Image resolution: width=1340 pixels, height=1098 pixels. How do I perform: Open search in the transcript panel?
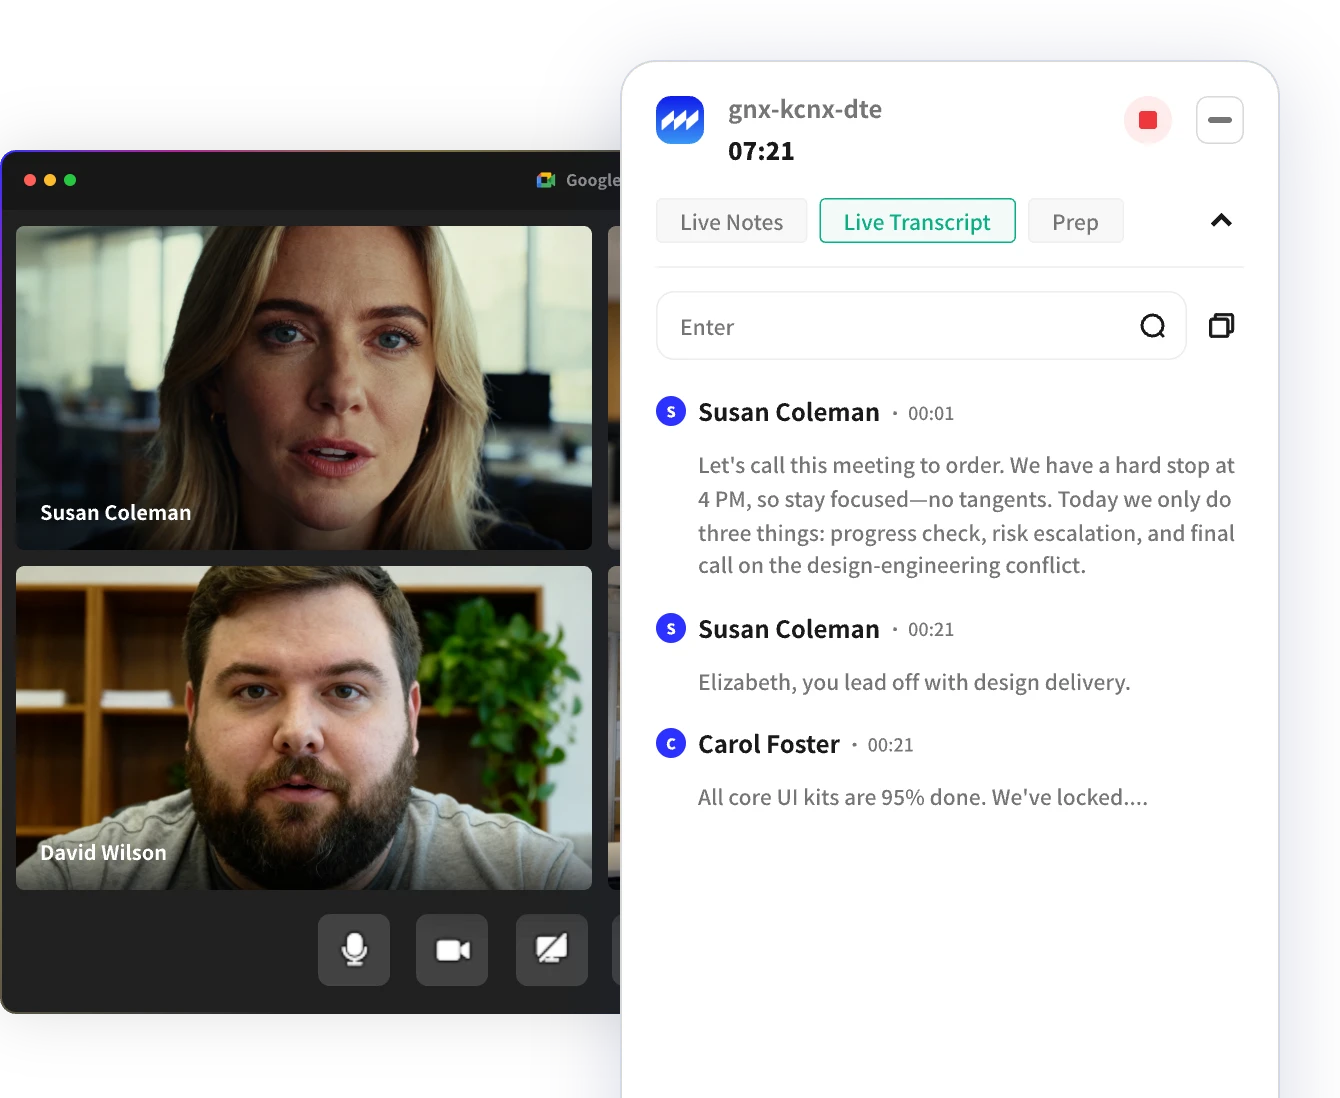[1153, 326]
